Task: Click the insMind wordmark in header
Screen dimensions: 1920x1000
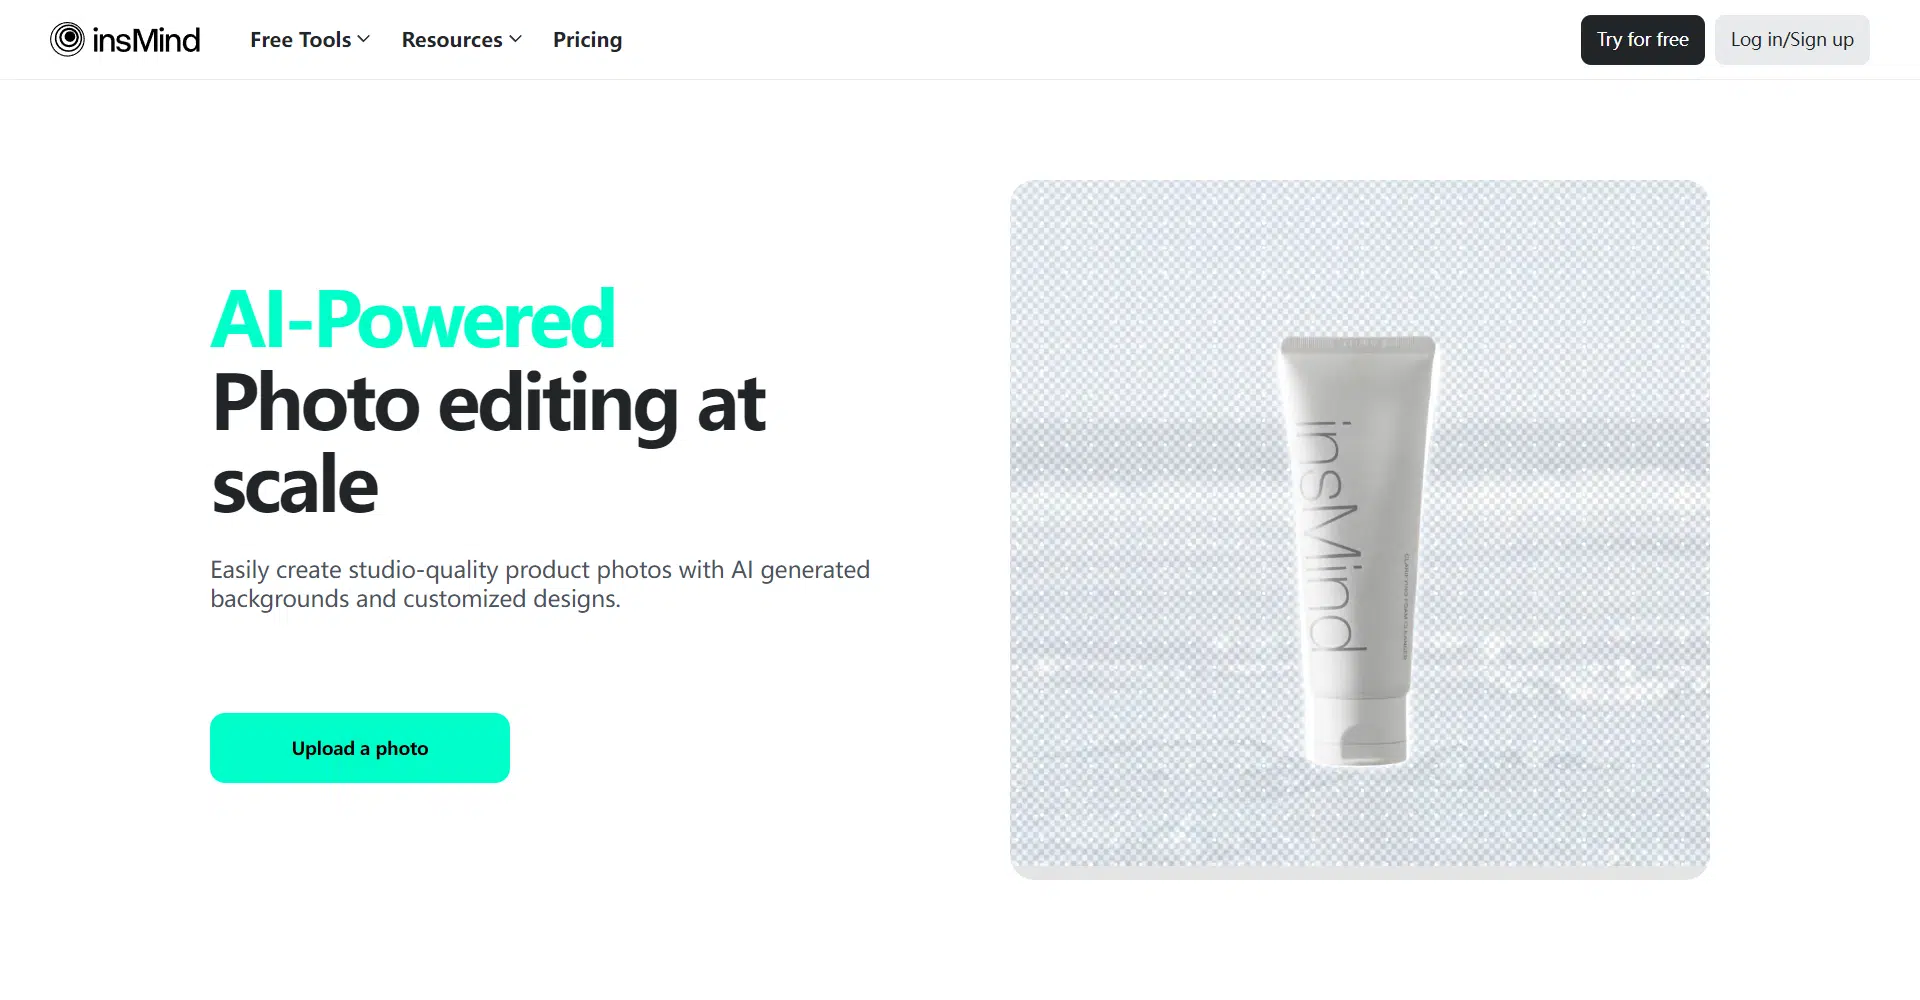Action: [146, 40]
